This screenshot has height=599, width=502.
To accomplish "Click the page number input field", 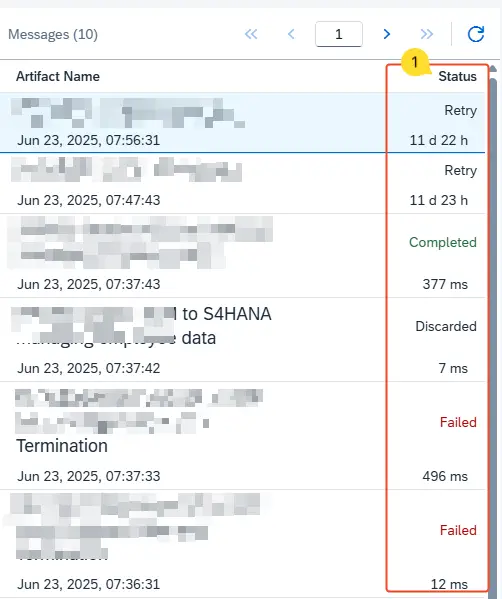I will pos(339,34).
